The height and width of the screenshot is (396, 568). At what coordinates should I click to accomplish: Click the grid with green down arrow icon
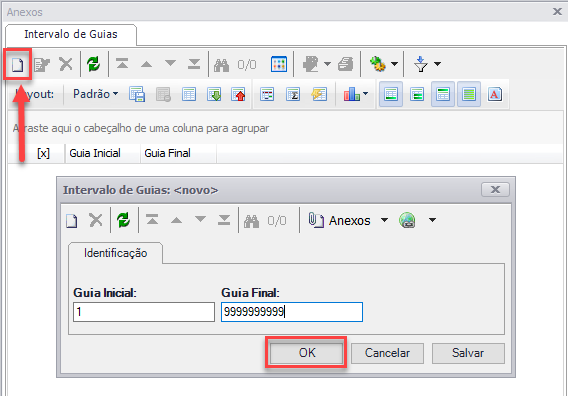point(214,95)
